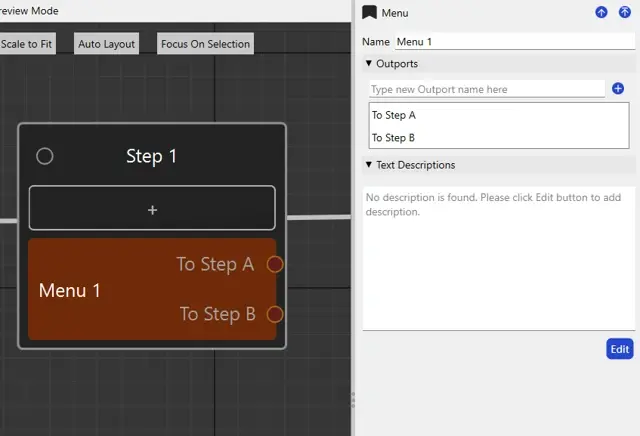Add new outport with plus icon
Viewport: 640px width, 436px height.
pos(618,89)
